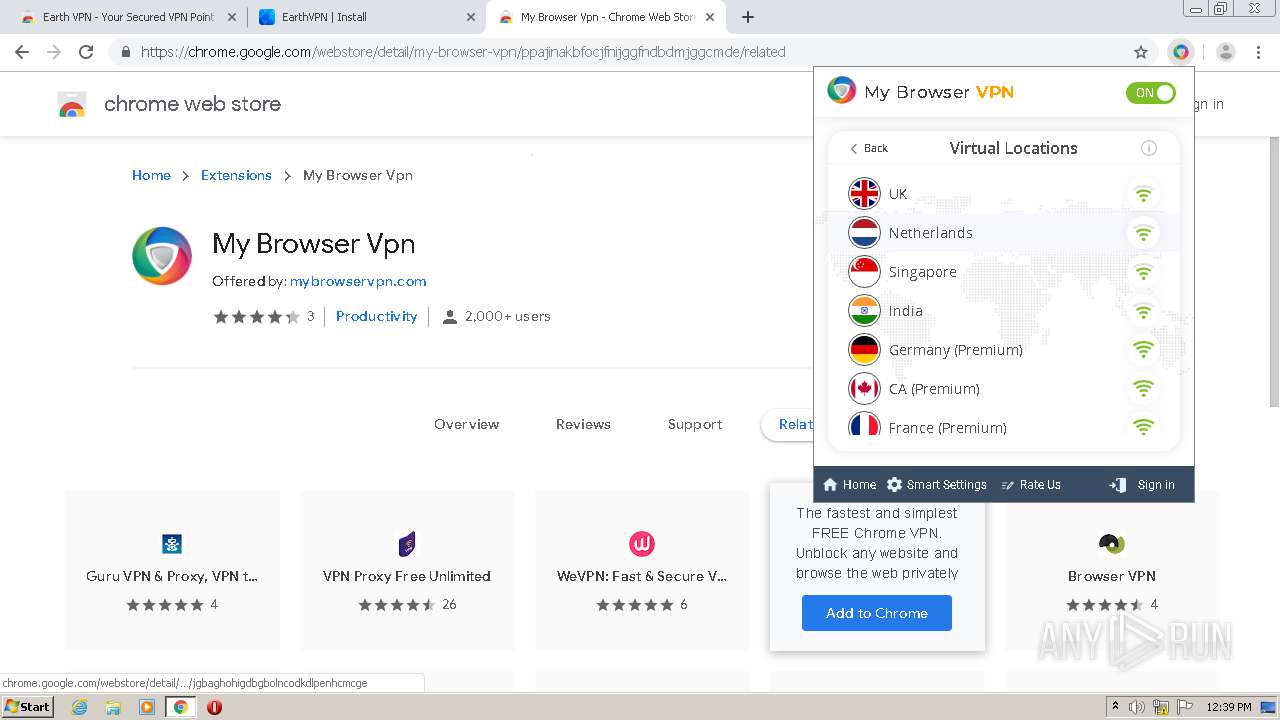Open the Virtual Locations info icon
Viewport: 1280px width, 720px height.
pos(1149,148)
